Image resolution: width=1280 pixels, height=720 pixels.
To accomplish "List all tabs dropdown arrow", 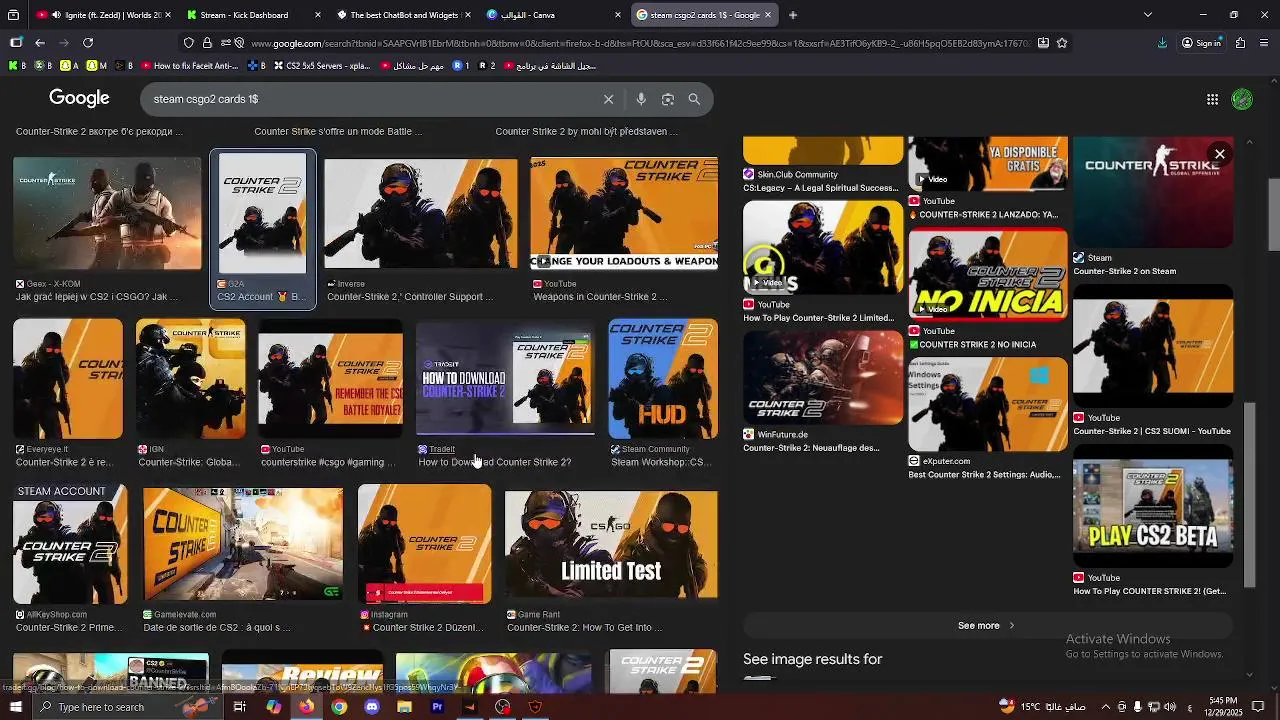I will pos(1148,15).
